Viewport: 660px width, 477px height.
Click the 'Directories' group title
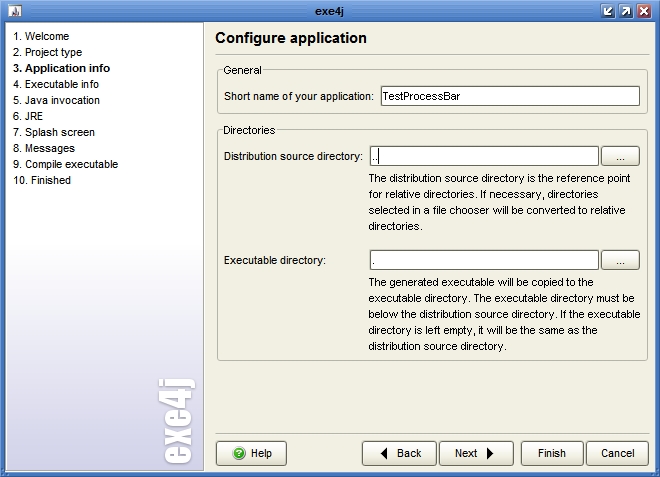[x=249, y=130]
